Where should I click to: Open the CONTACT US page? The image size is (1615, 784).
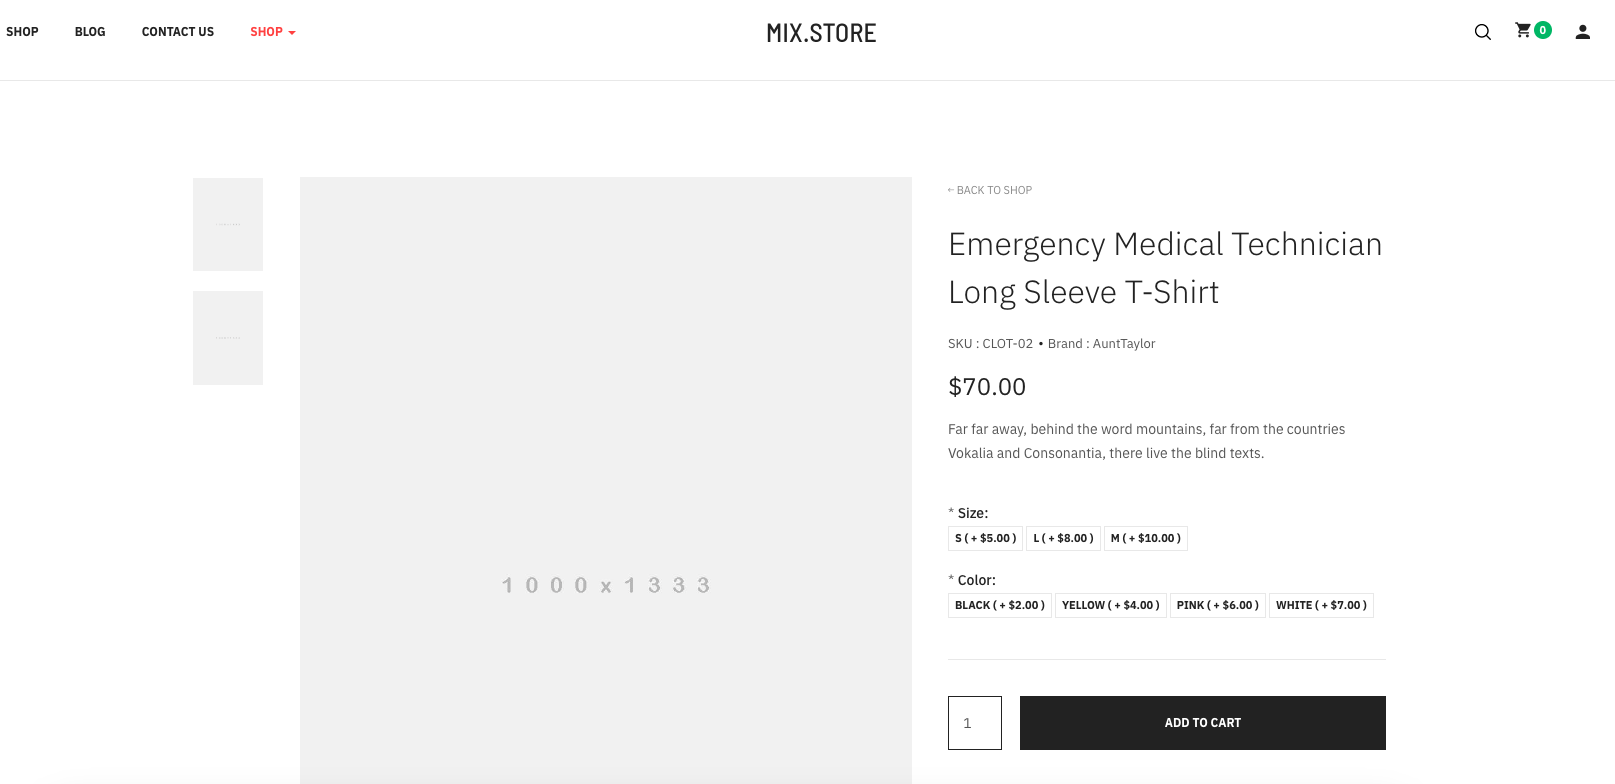[x=178, y=32]
